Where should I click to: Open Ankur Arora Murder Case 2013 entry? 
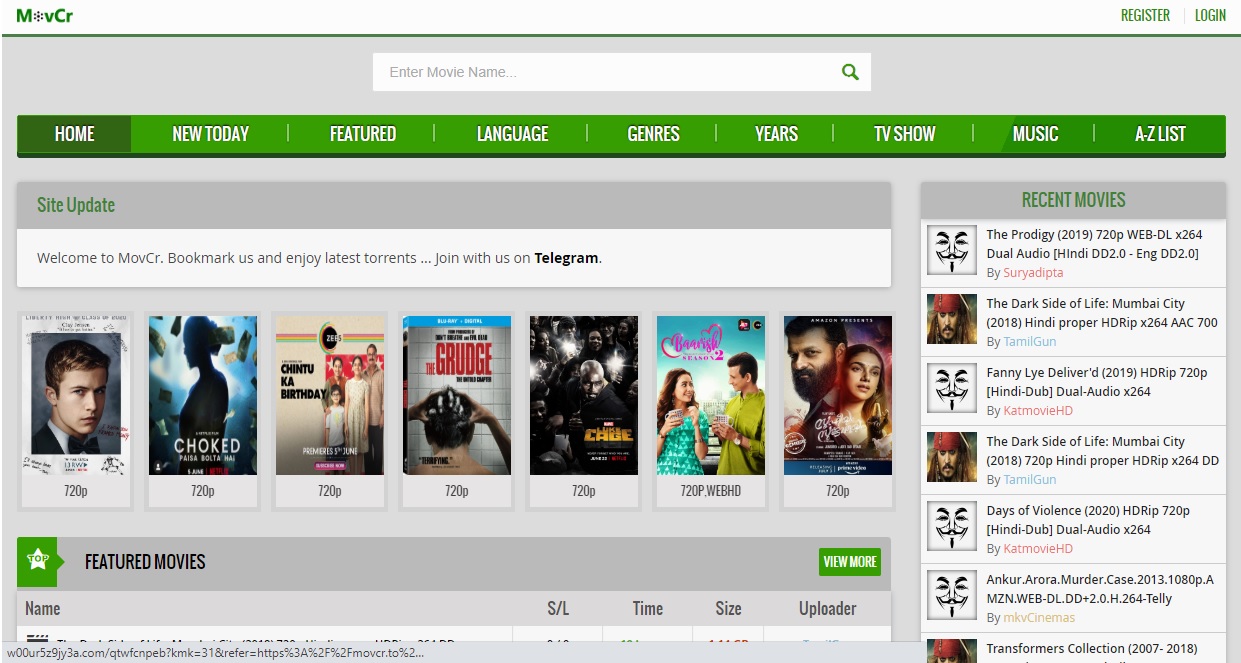pyautogui.click(x=1100, y=589)
